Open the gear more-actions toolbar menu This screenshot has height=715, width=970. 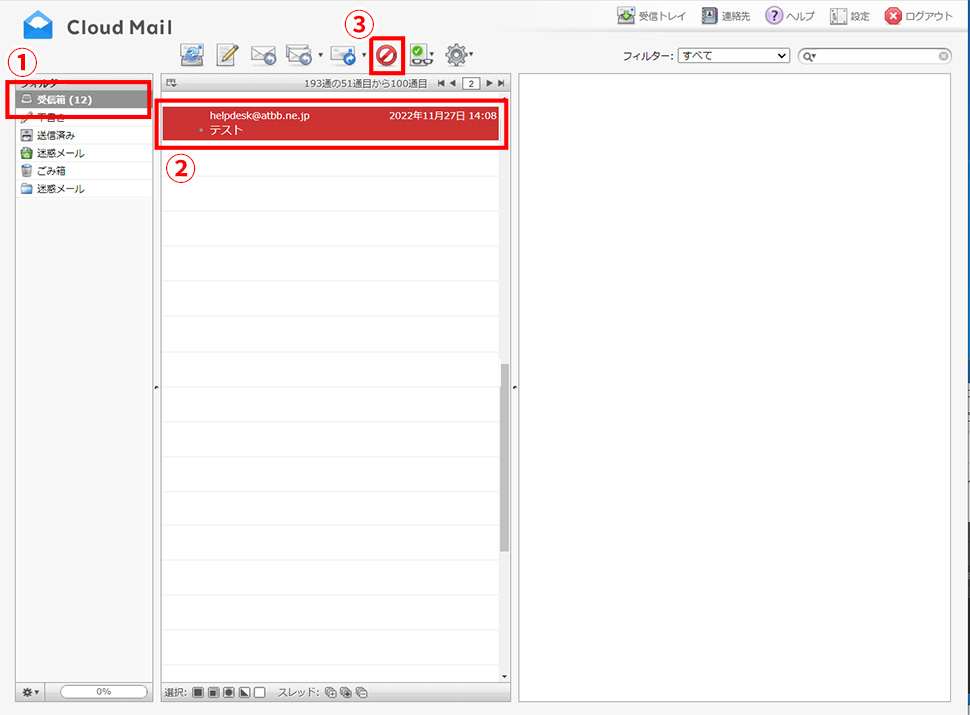[x=458, y=55]
